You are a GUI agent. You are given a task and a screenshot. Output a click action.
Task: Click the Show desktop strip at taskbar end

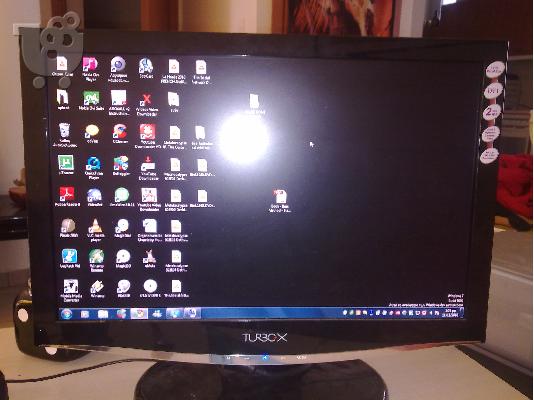462,313
